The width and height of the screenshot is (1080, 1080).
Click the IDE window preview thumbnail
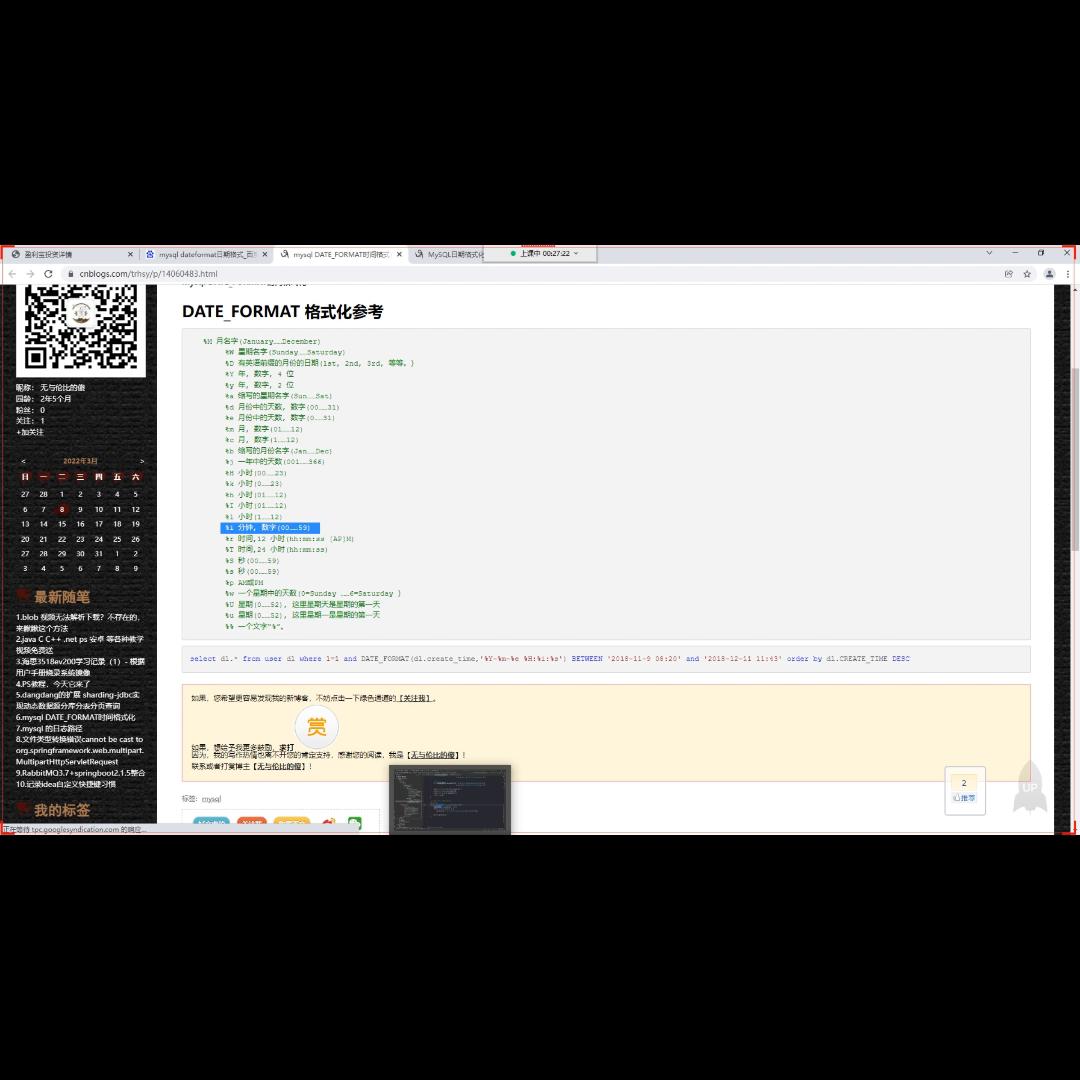450,799
